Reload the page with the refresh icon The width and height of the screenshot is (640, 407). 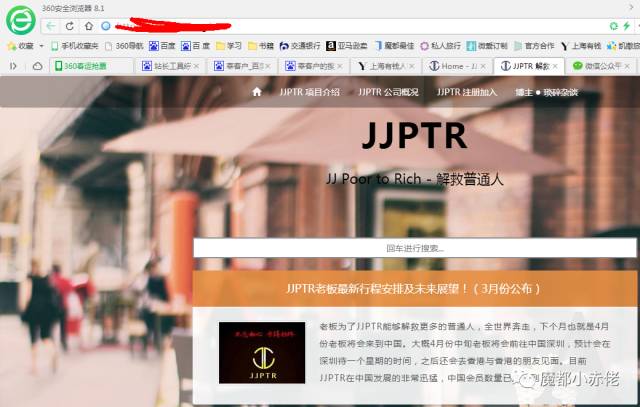point(70,26)
